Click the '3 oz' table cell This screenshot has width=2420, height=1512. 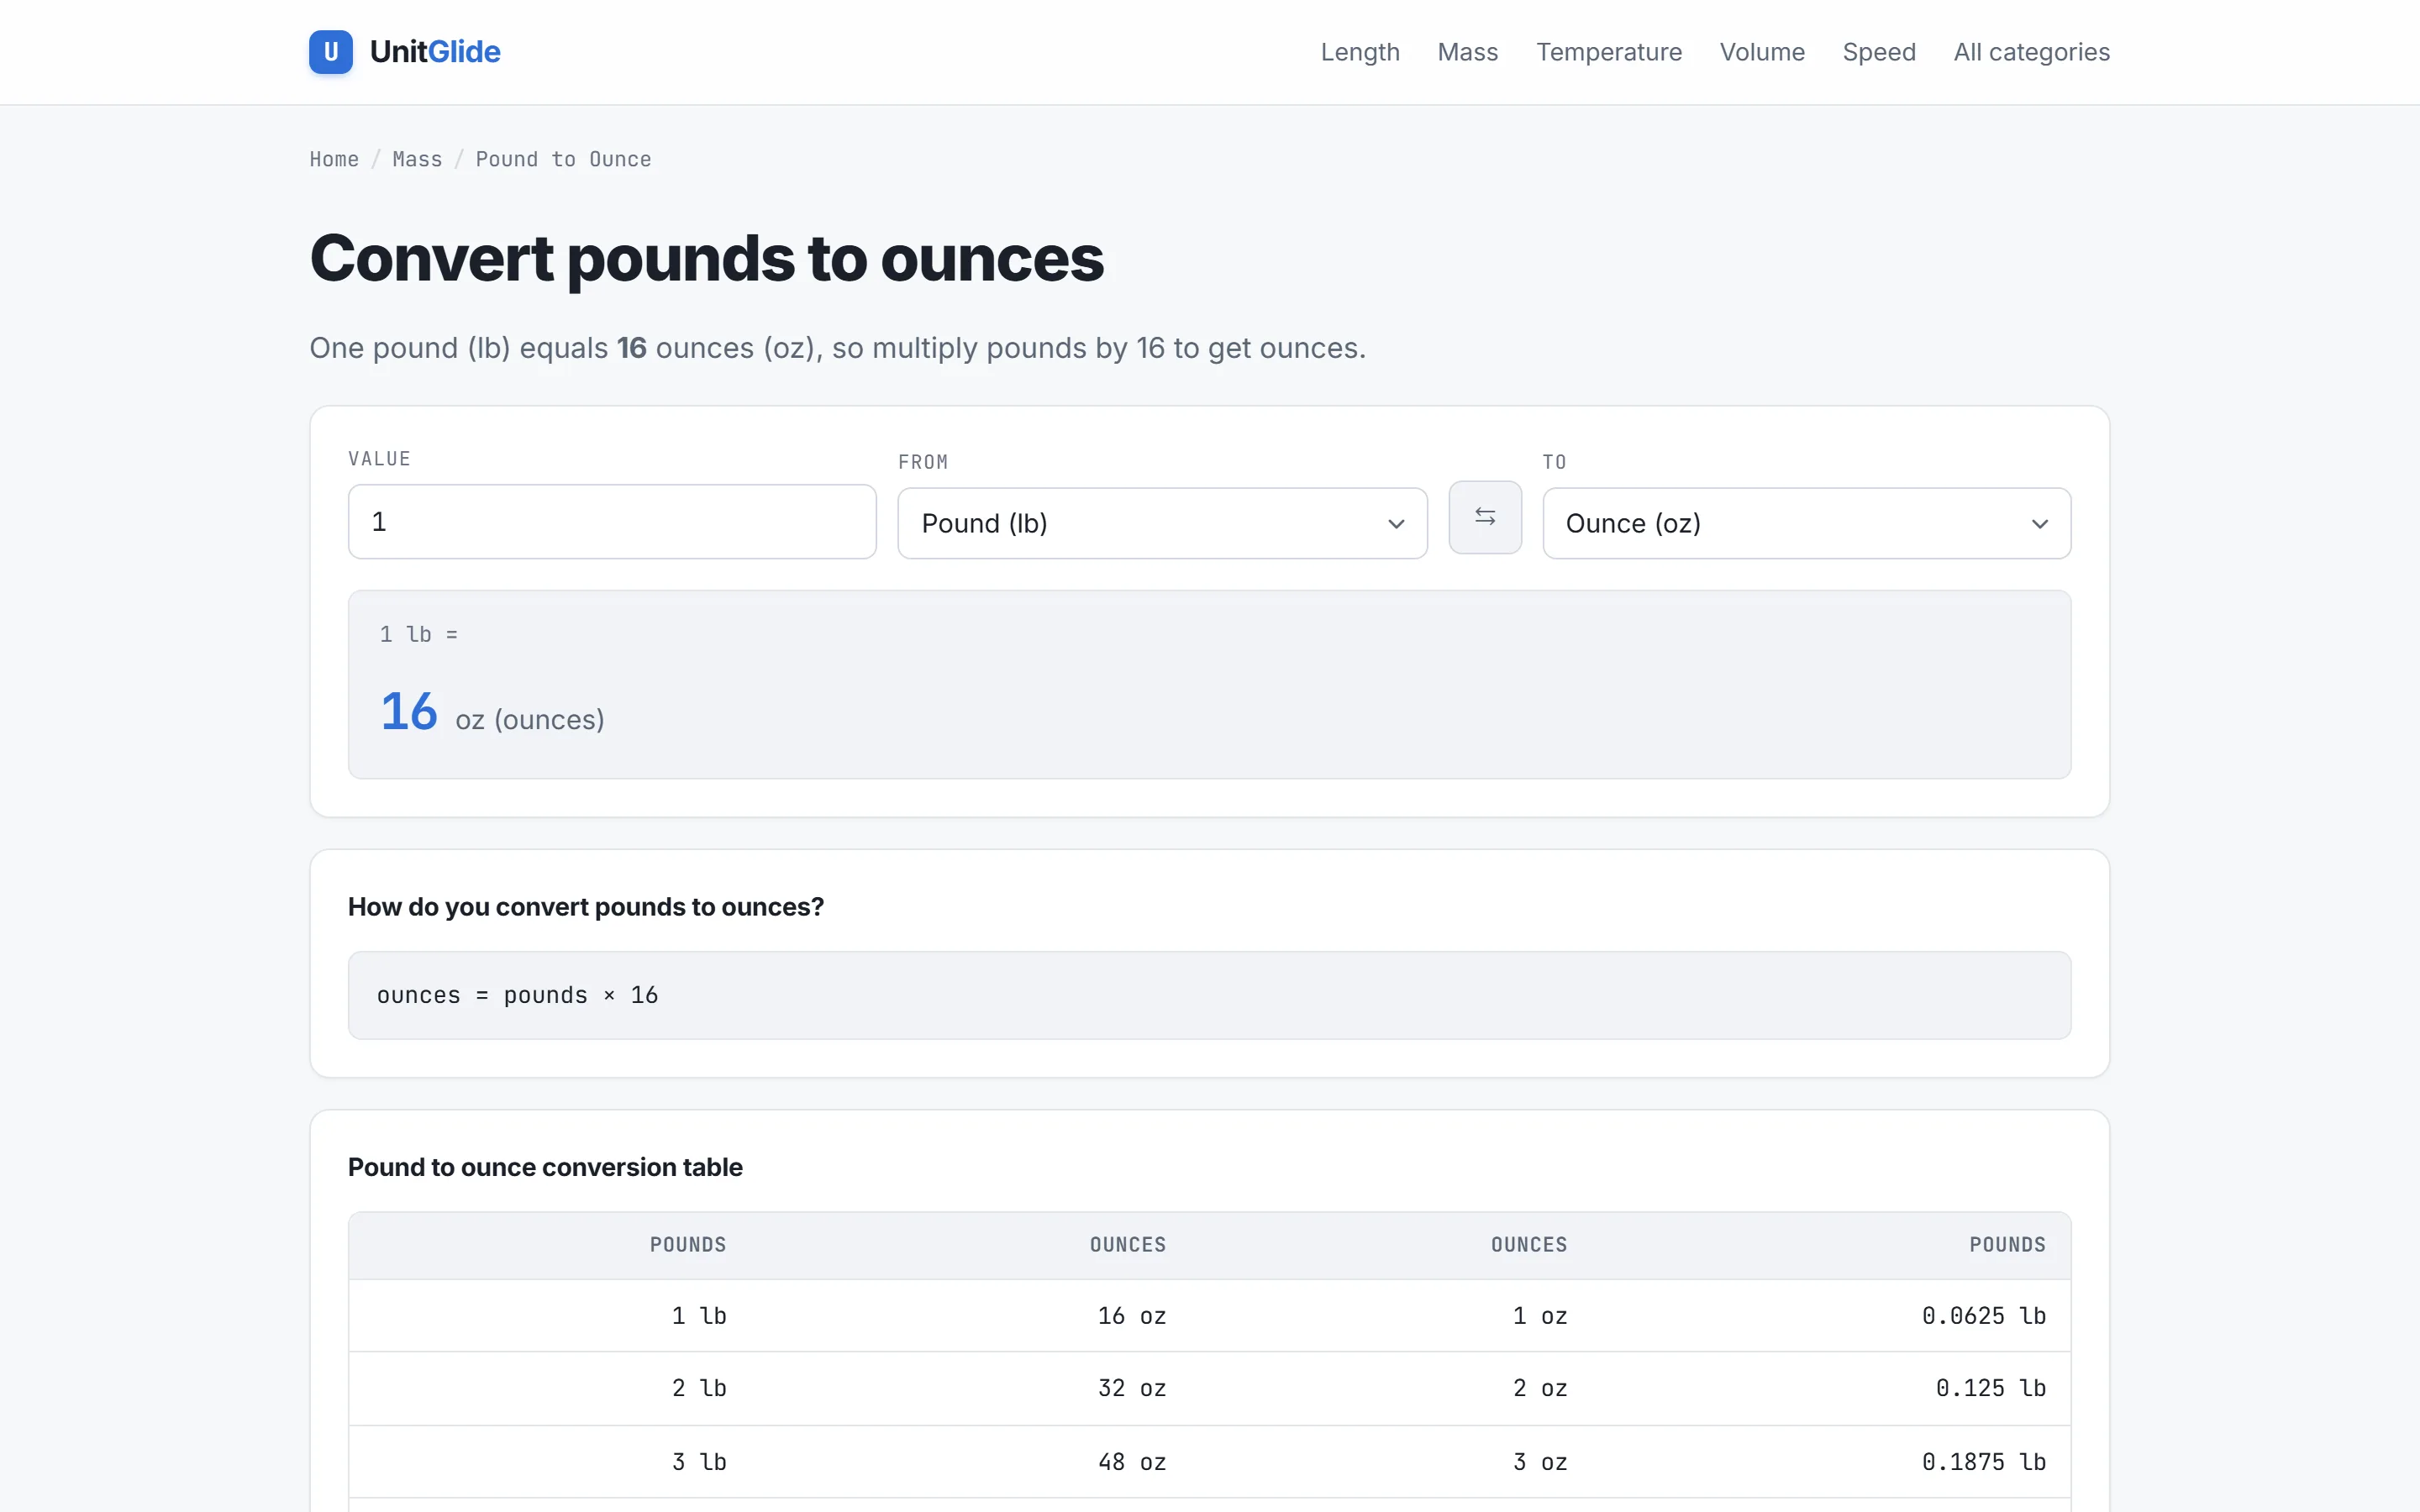(1540, 1462)
